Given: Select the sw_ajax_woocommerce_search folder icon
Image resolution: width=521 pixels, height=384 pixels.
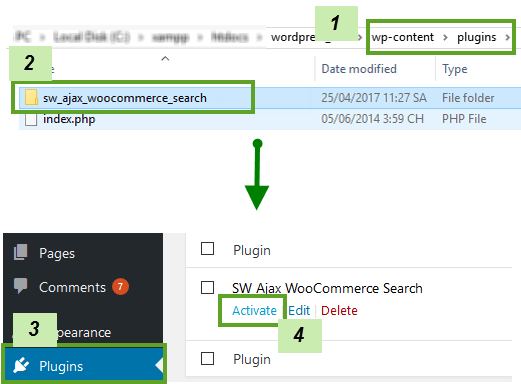Looking at the screenshot, I should click(x=31, y=97).
